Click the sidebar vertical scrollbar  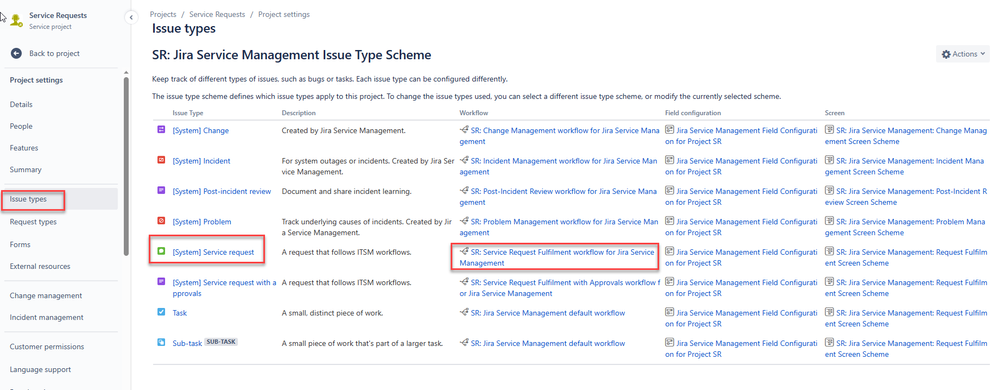(x=126, y=165)
